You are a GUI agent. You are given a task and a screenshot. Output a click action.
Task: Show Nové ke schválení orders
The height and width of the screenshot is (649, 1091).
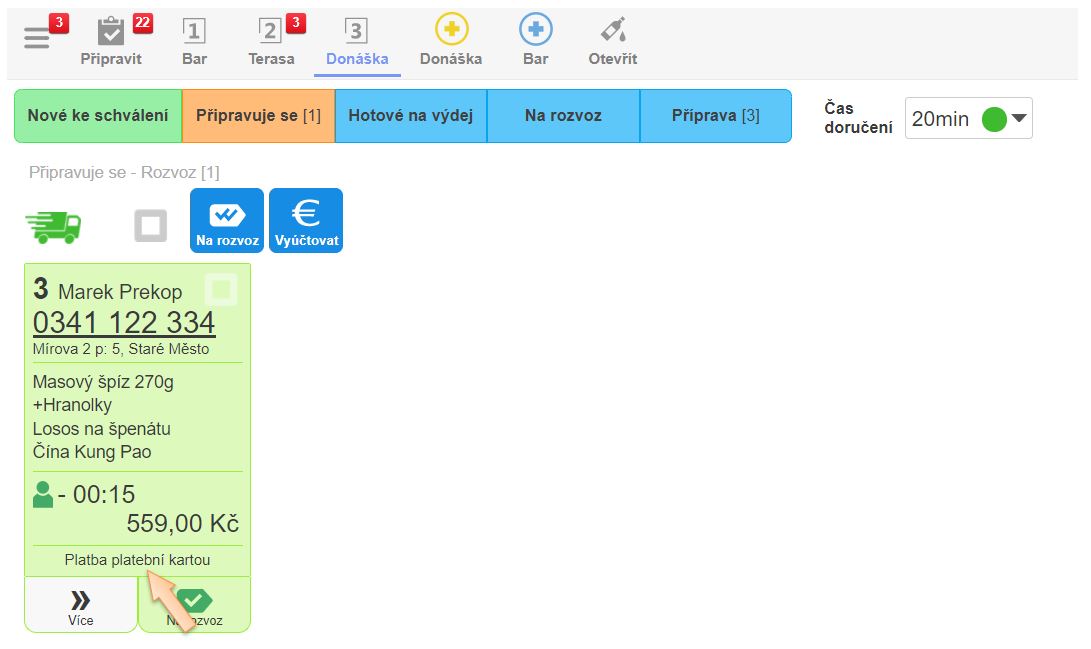(98, 116)
